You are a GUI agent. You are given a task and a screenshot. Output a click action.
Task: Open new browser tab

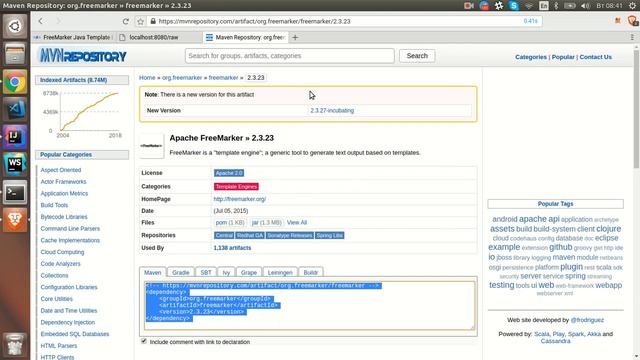point(295,38)
